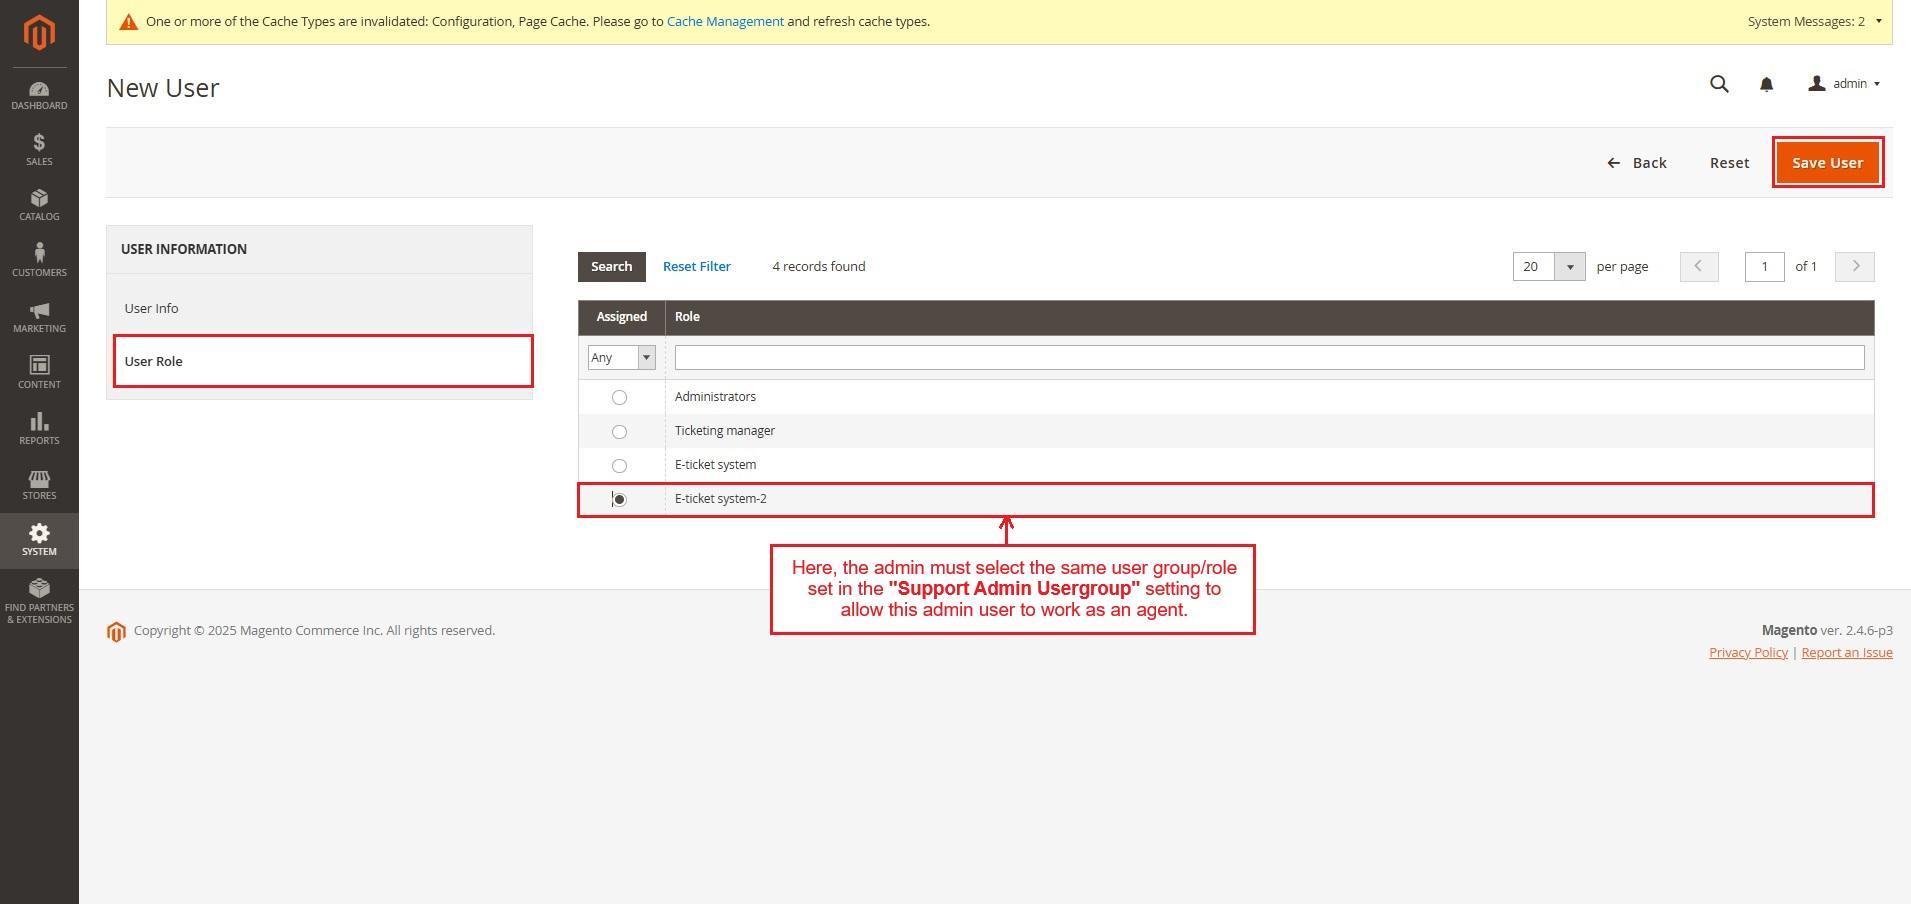Click the 'Administrators' role name text
The height and width of the screenshot is (904, 1911).
[715, 397]
